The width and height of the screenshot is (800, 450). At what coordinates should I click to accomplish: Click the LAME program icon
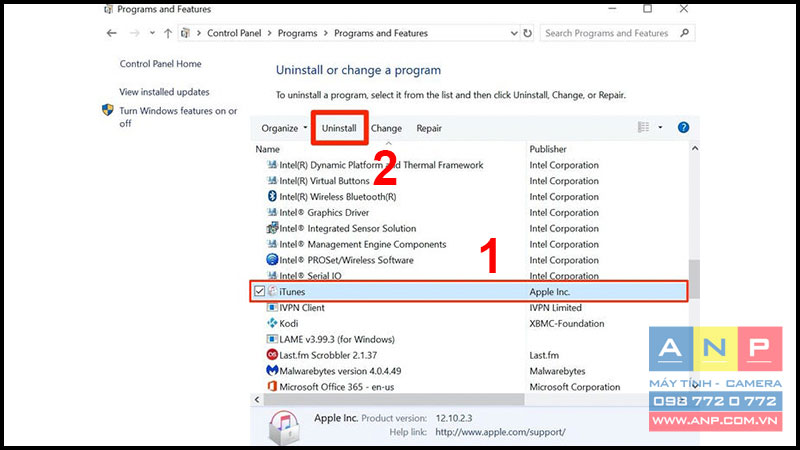coord(272,339)
